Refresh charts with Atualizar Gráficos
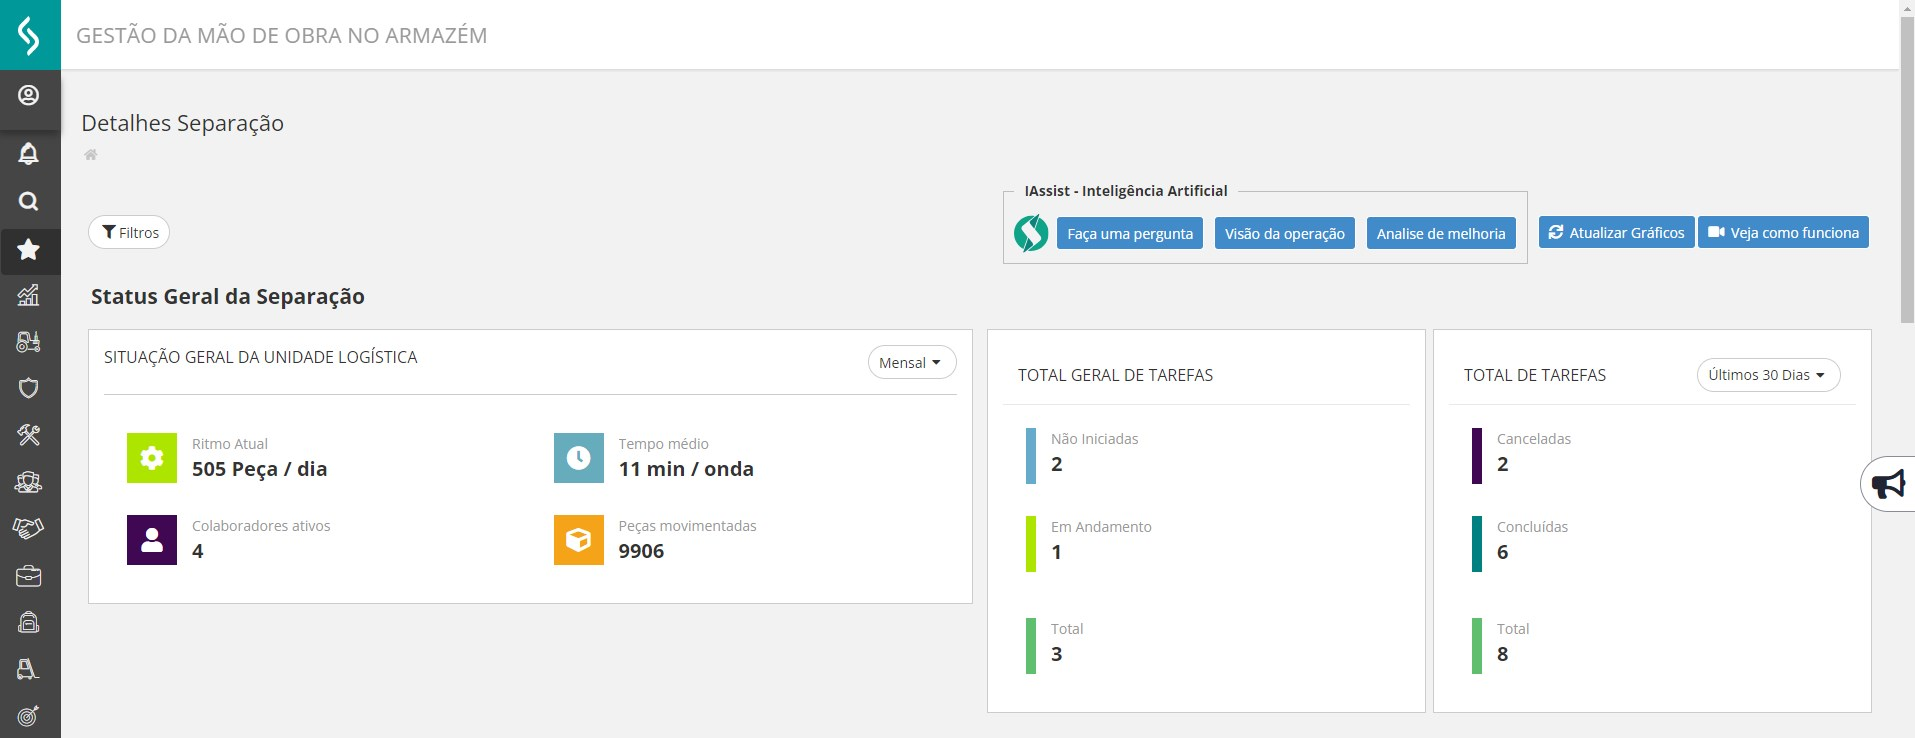Screen dimensions: 1915x738 (1616, 233)
